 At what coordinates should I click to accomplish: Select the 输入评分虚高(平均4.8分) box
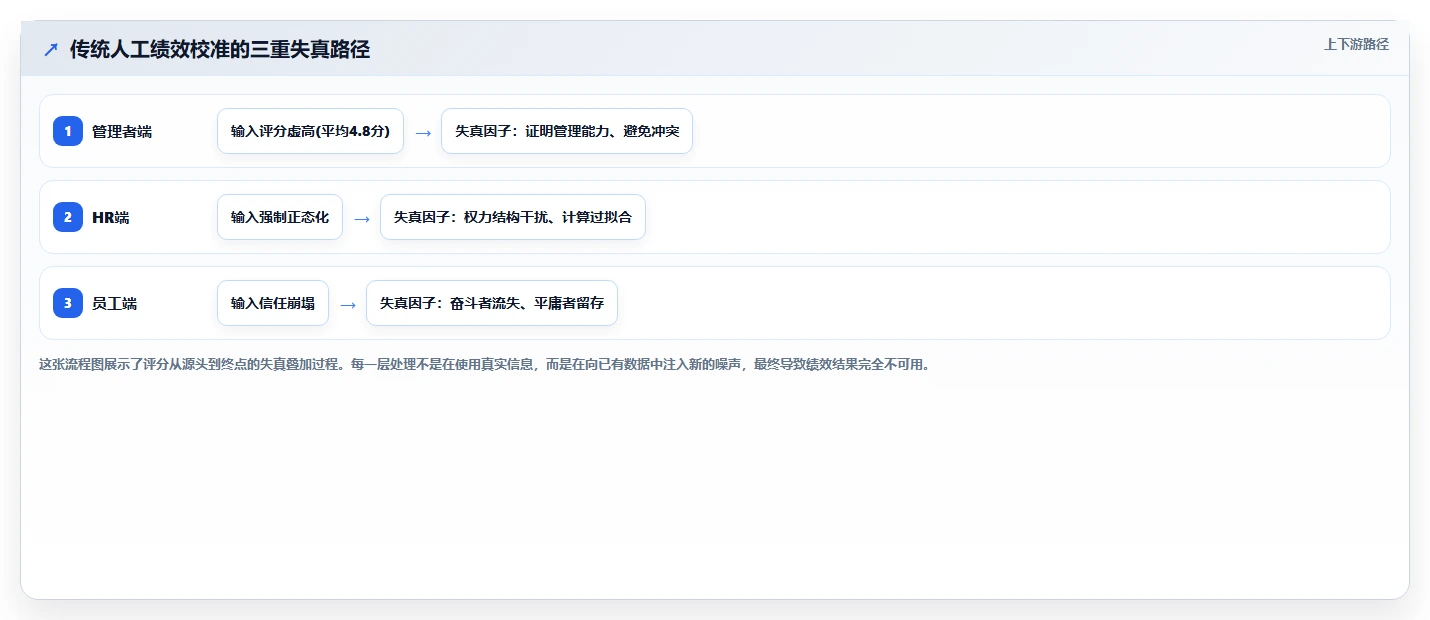coord(310,131)
